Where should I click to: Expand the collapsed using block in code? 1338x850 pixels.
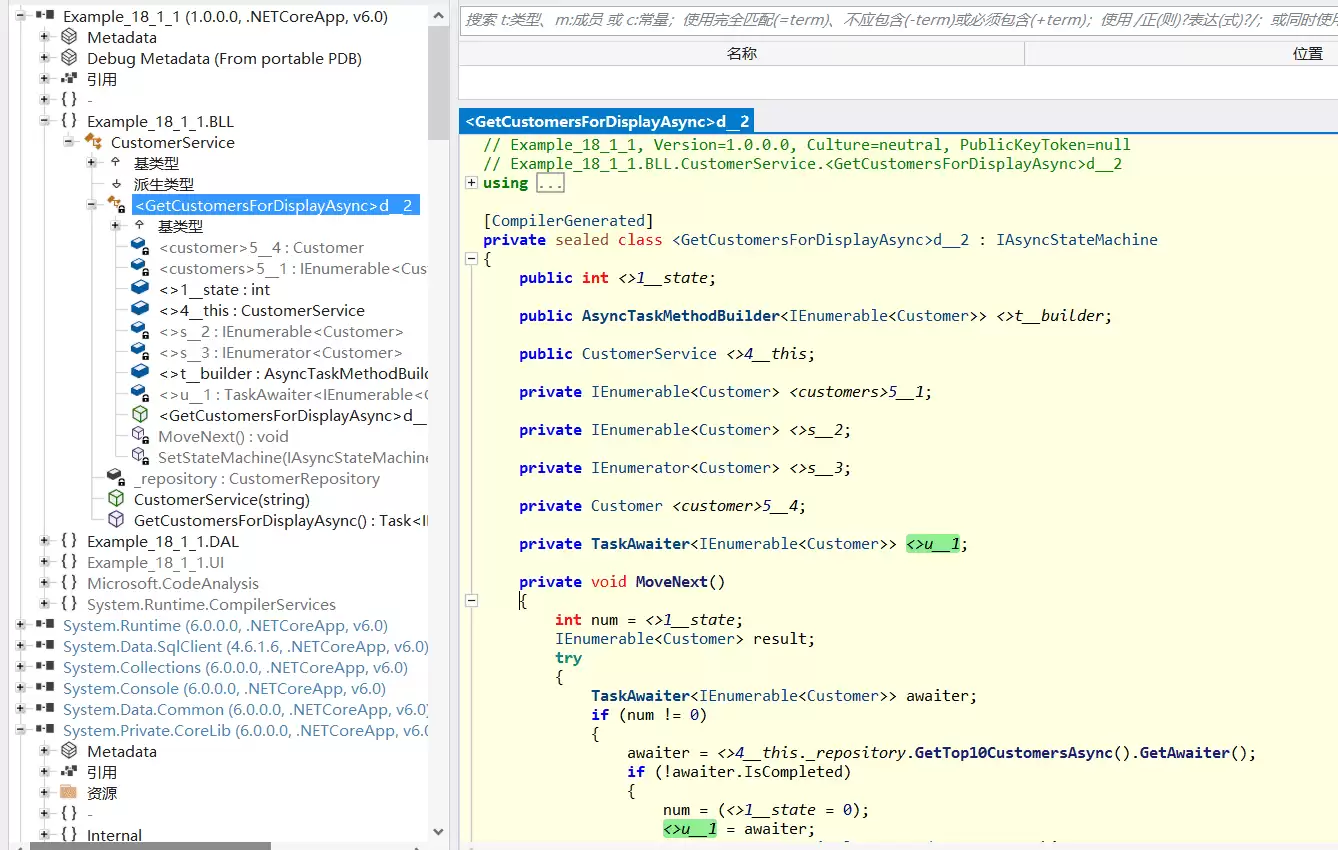click(471, 183)
